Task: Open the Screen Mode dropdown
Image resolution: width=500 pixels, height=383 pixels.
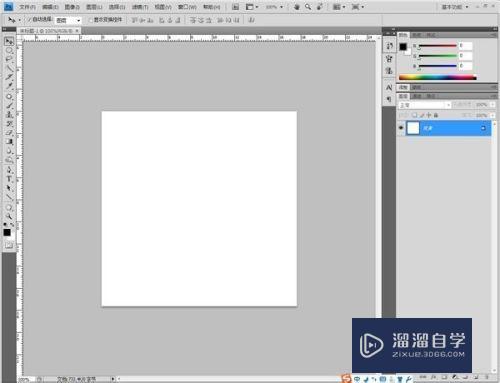Action: [x=358, y=7]
